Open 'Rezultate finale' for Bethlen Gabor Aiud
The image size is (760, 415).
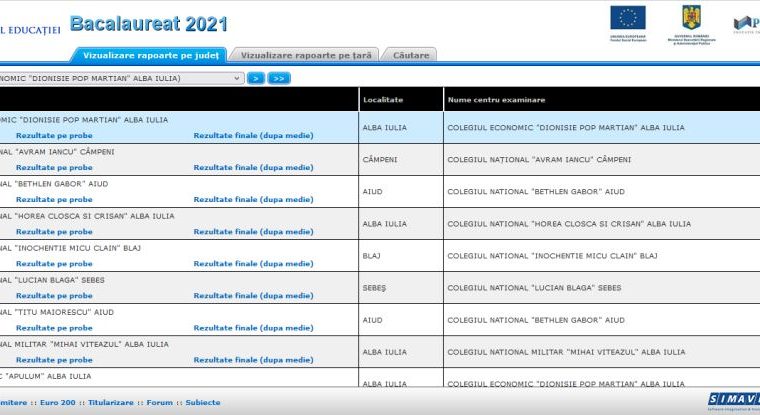pyautogui.click(x=253, y=200)
